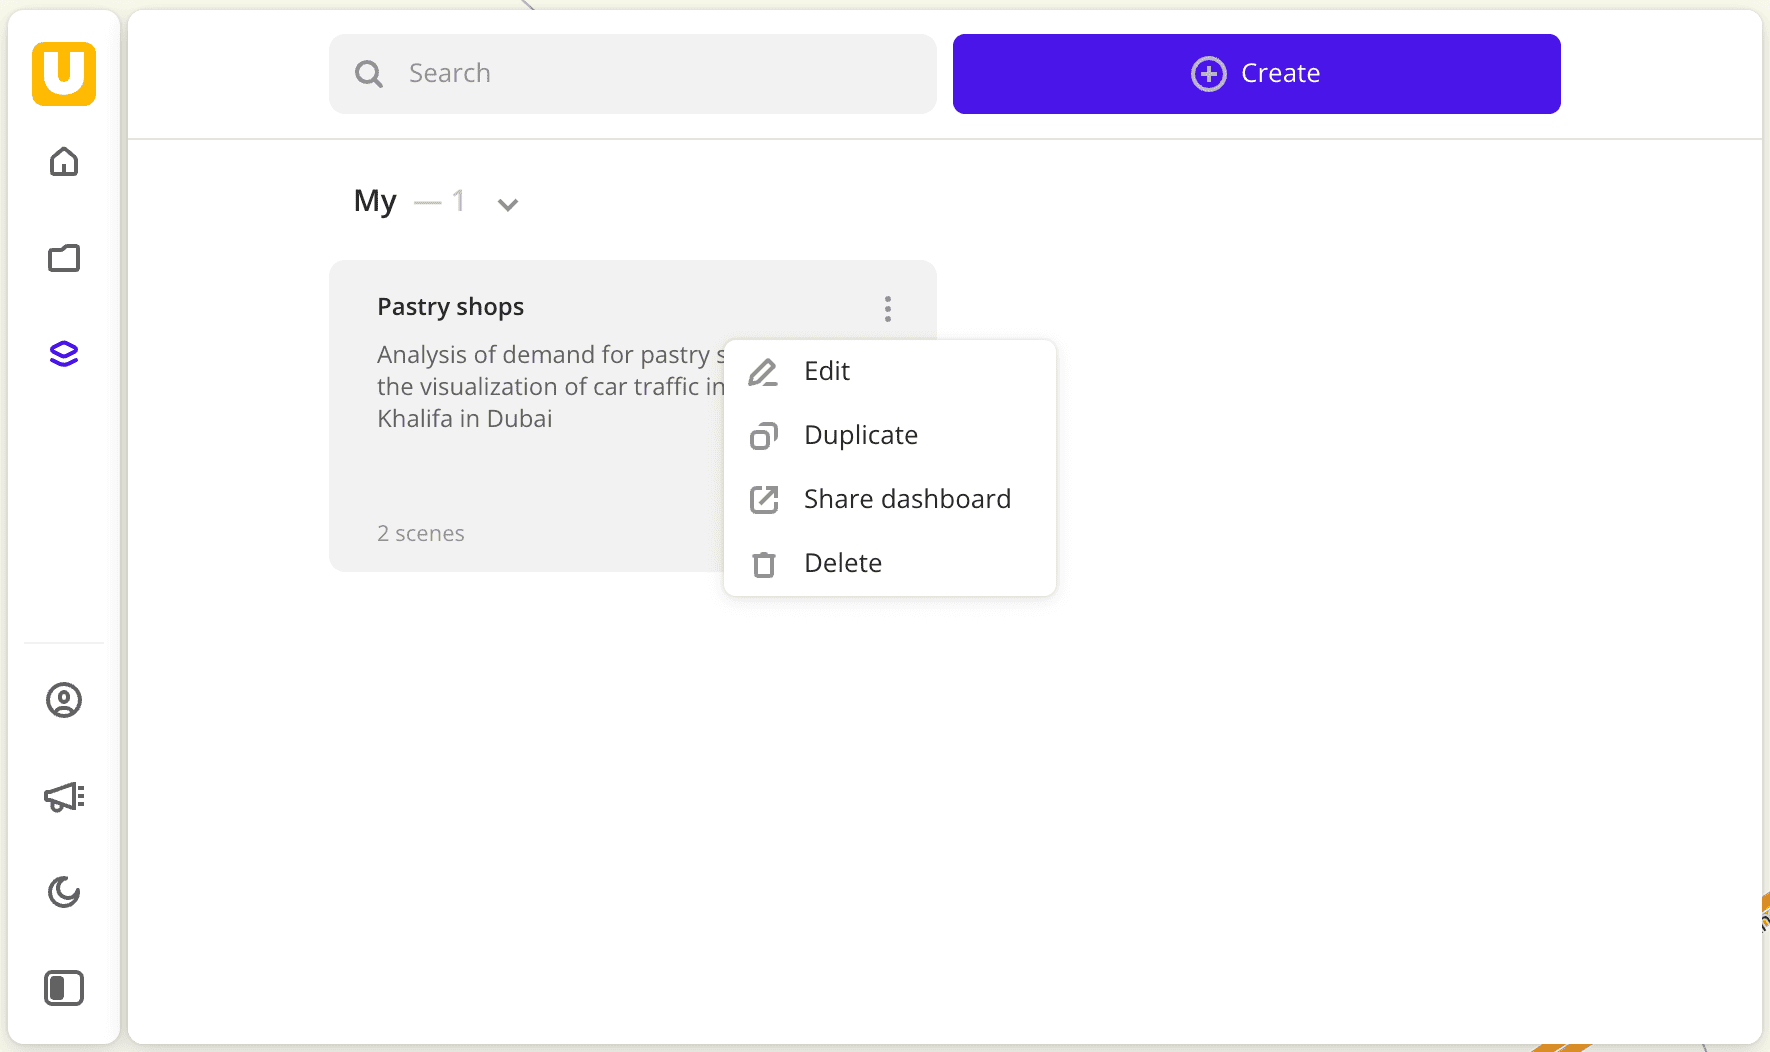Click the Pastry shops description text
Image resolution: width=1770 pixels, height=1052 pixels.
coord(551,387)
